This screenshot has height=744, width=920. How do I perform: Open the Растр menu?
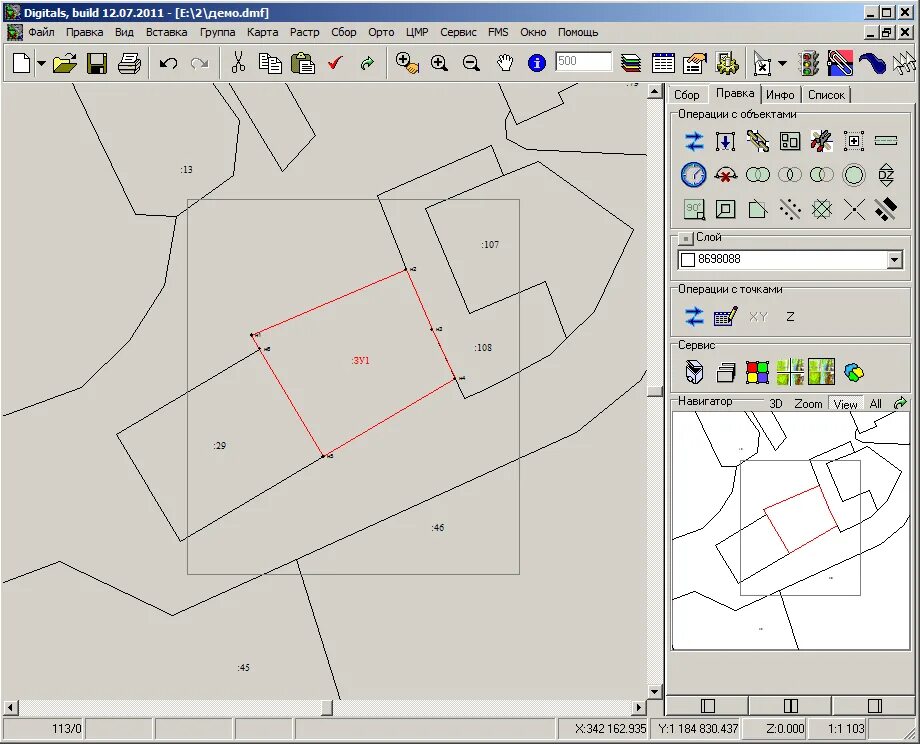[x=305, y=32]
